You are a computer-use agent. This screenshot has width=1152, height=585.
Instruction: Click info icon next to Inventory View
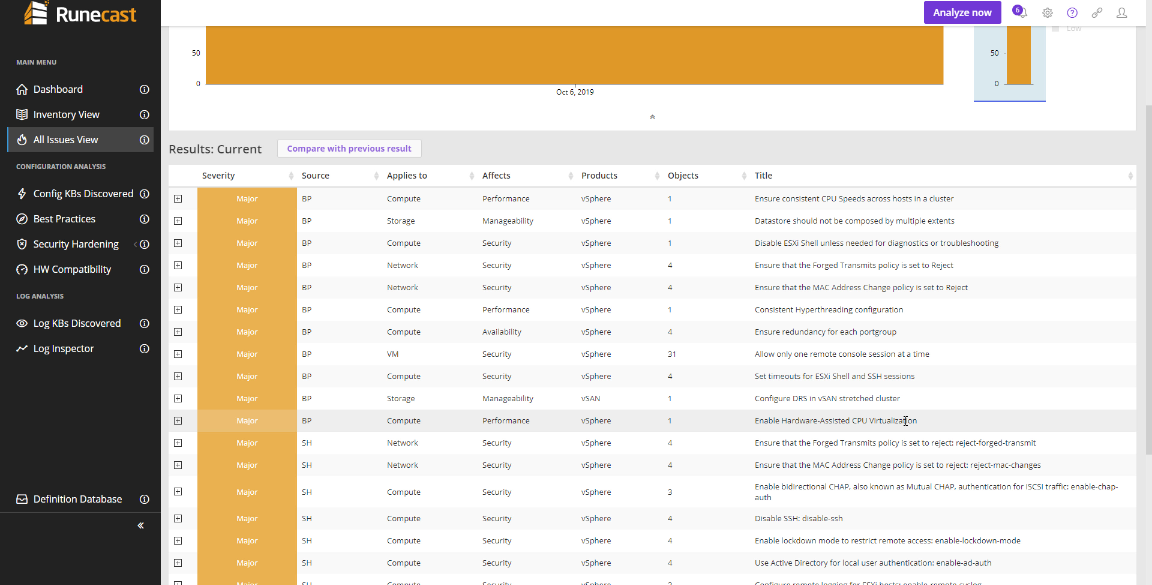pyautogui.click(x=145, y=115)
